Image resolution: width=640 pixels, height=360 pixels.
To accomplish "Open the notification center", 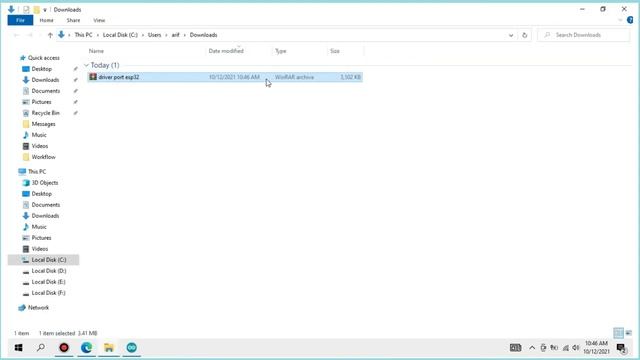I will point(621,348).
